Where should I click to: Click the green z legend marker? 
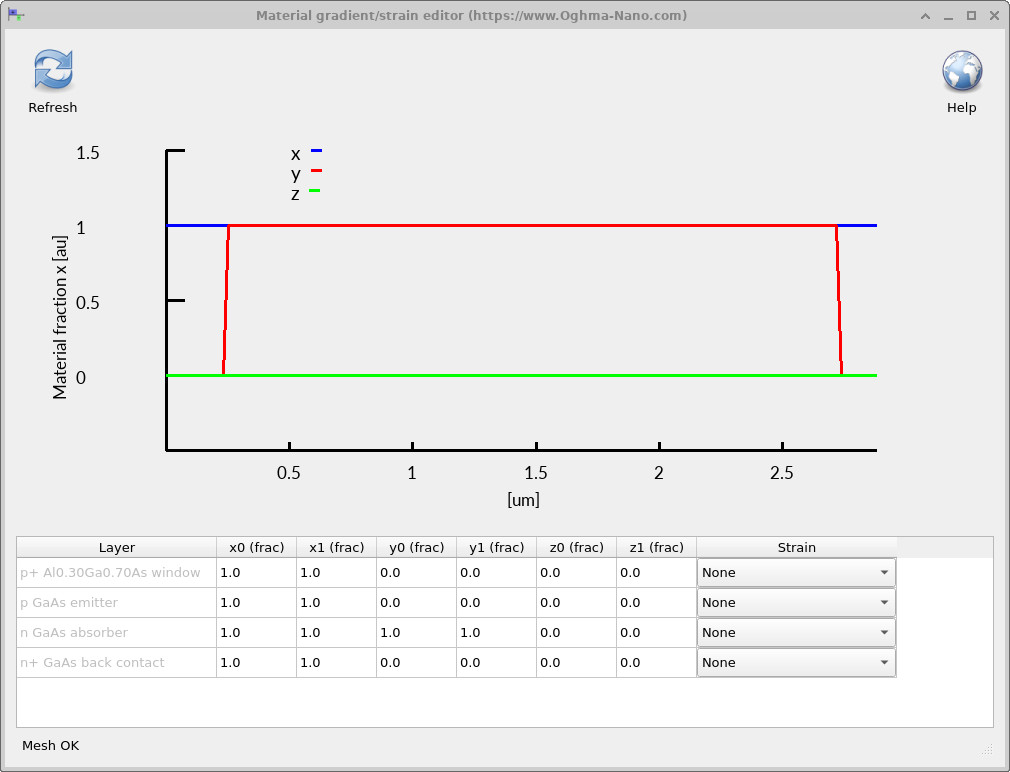(314, 191)
